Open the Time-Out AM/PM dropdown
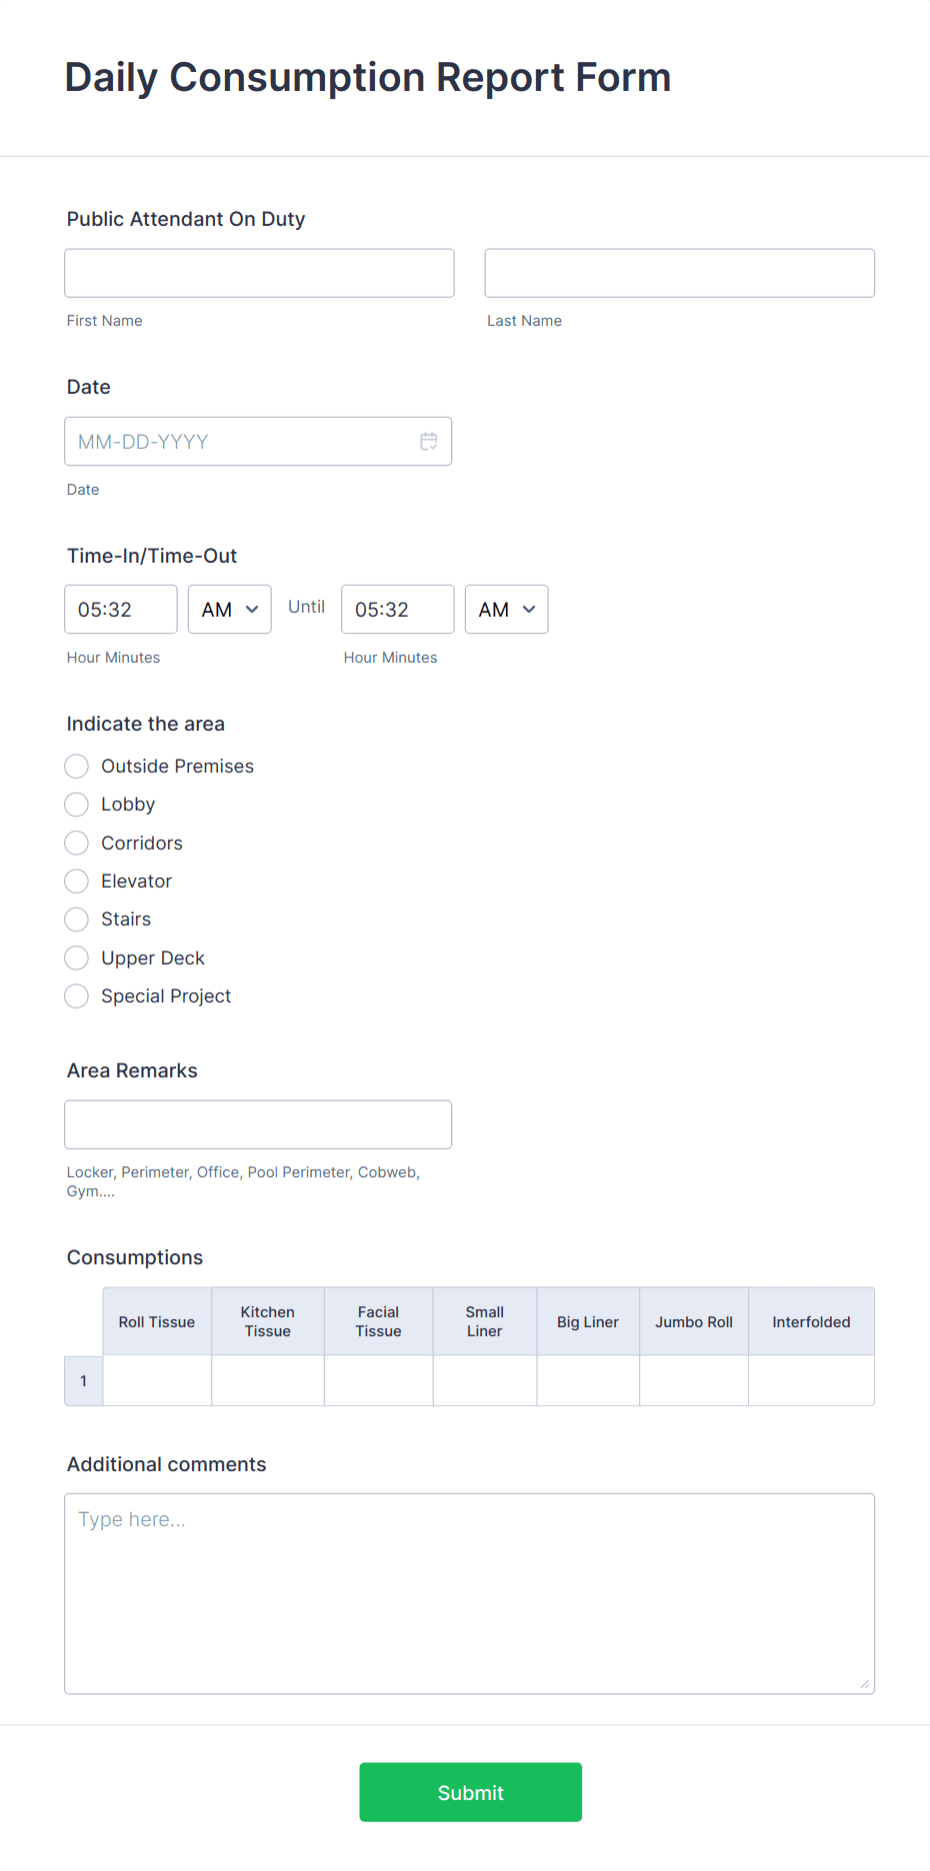 pos(506,609)
